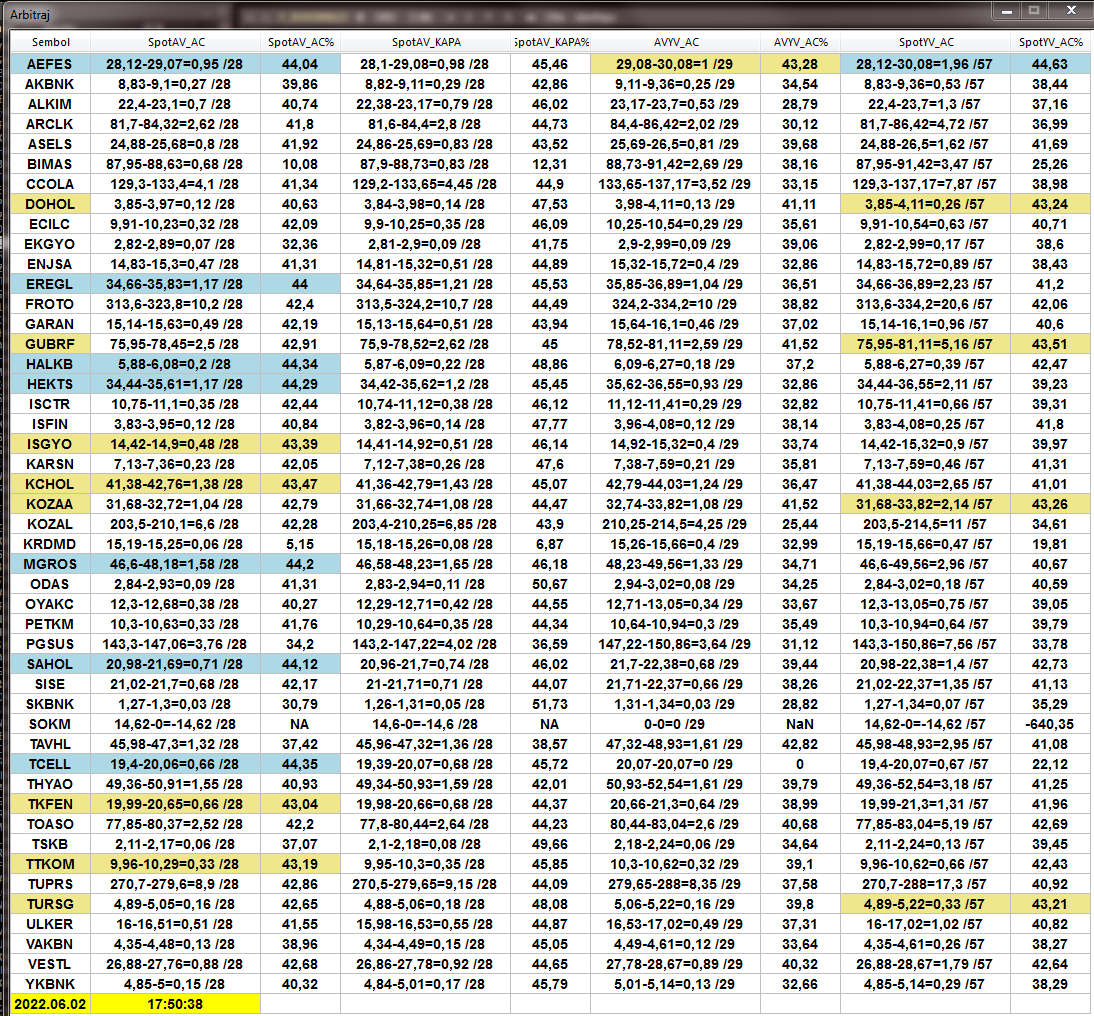The height and width of the screenshot is (1016, 1094).
Task: Click the AVYV_AC% column header
Action: coord(800,42)
